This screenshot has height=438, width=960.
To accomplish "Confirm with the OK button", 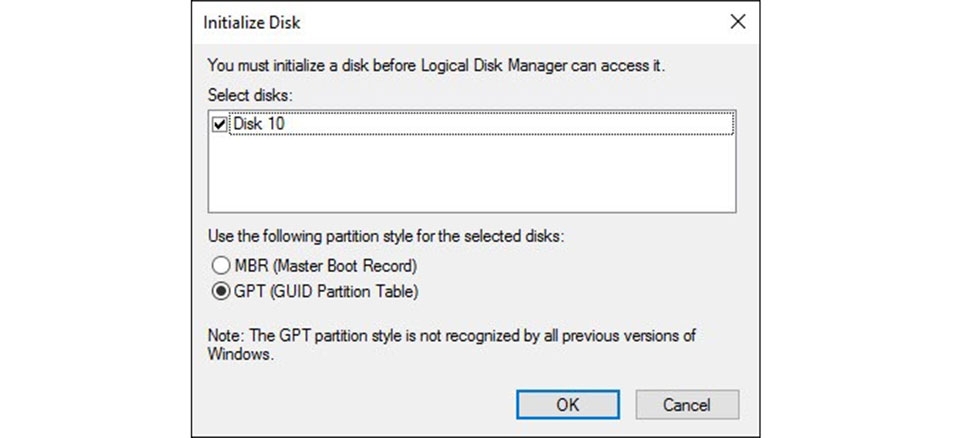I will [567, 405].
